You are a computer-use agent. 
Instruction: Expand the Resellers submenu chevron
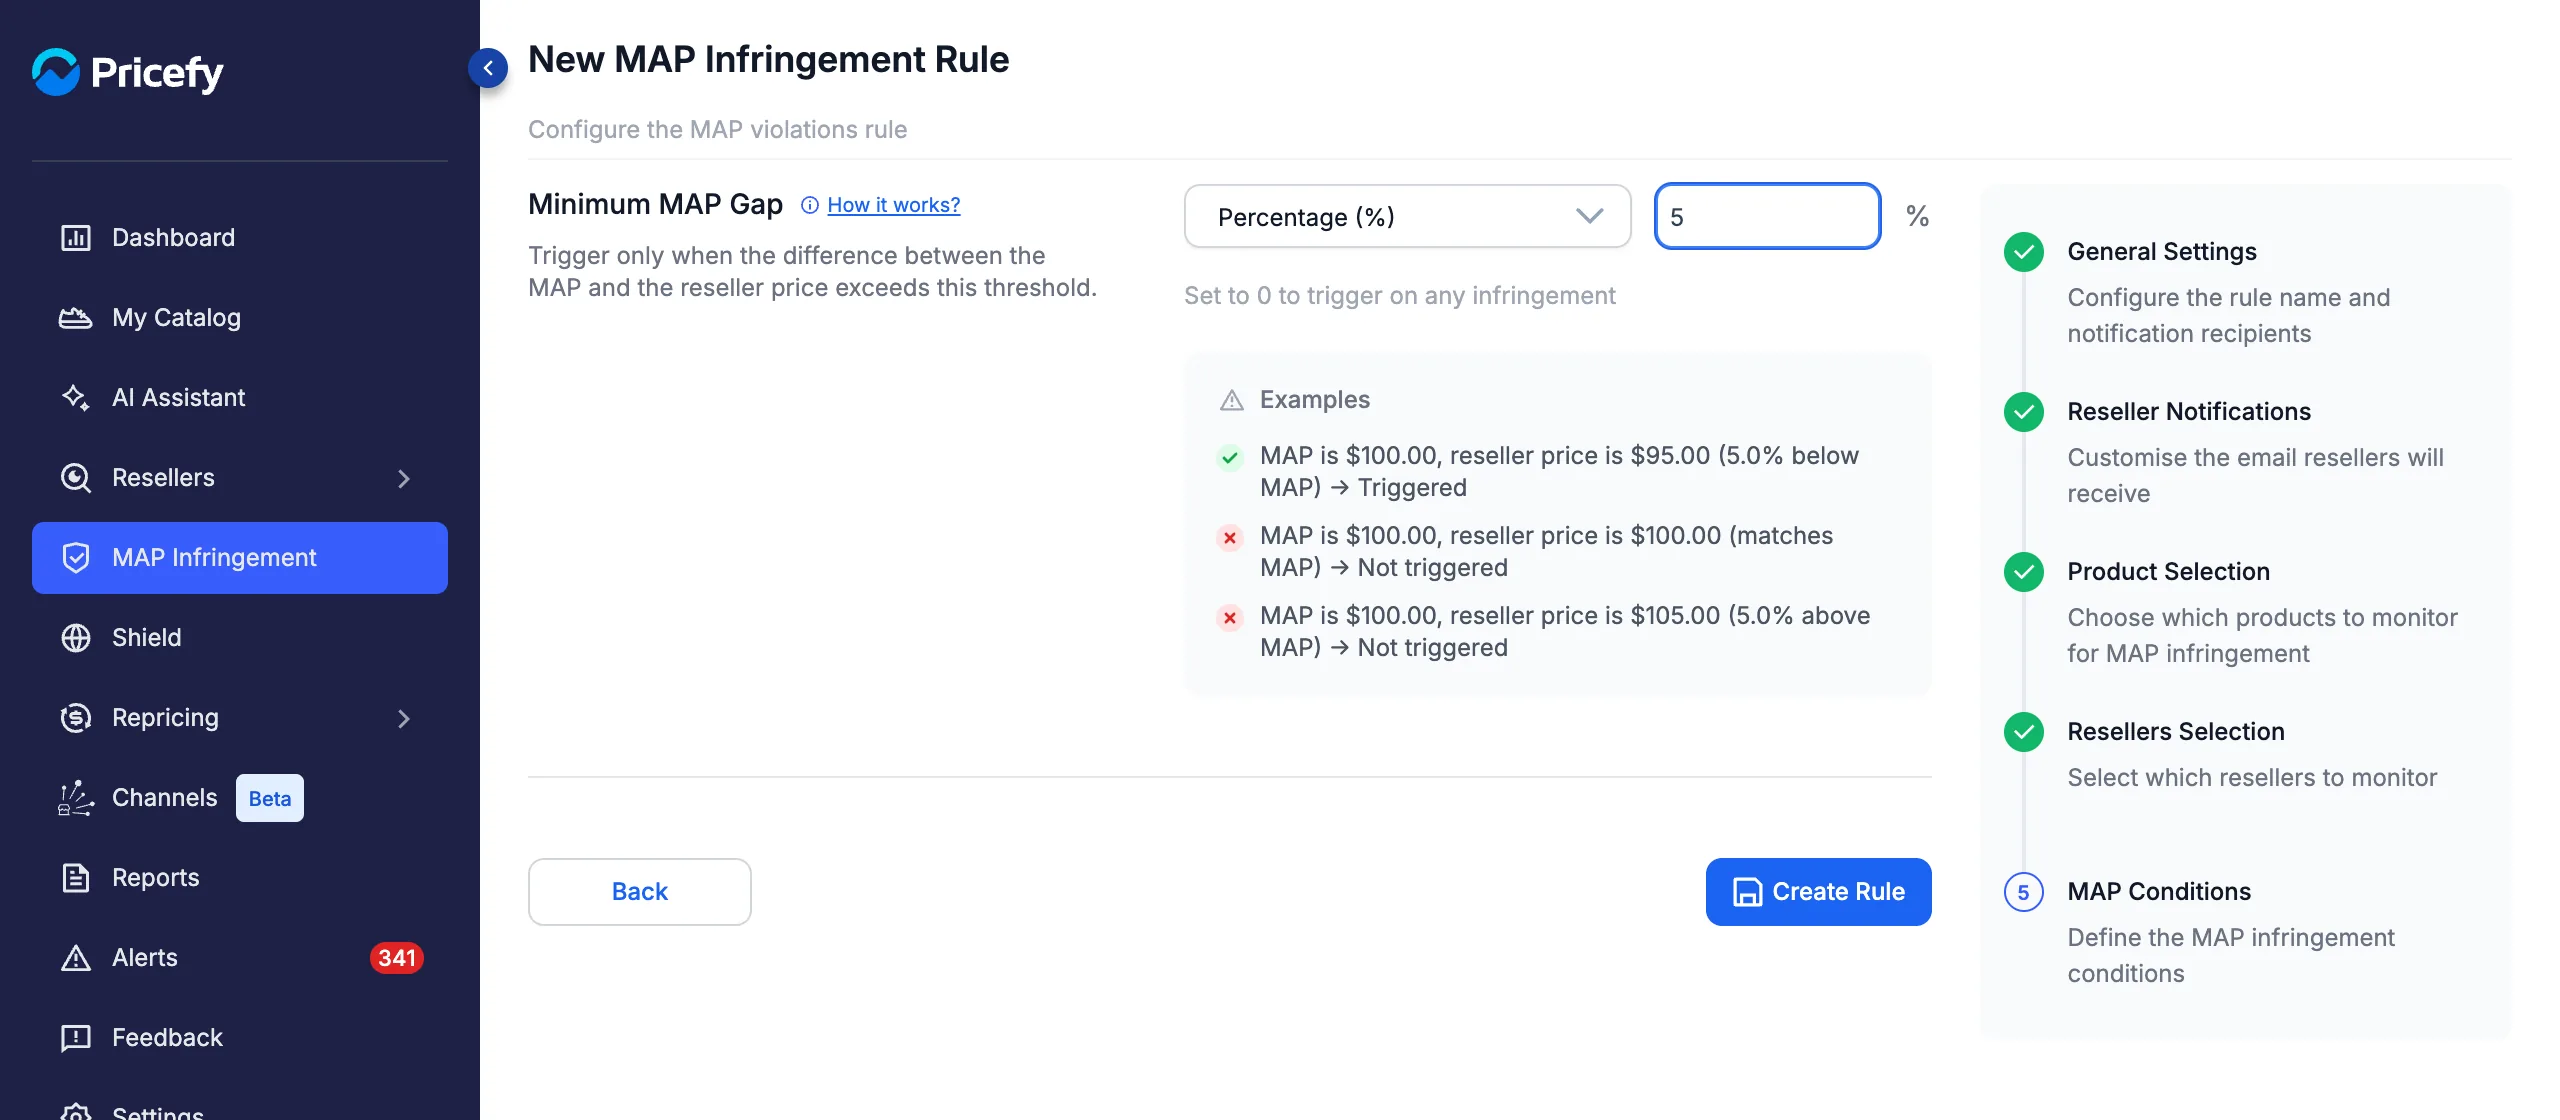tap(404, 479)
